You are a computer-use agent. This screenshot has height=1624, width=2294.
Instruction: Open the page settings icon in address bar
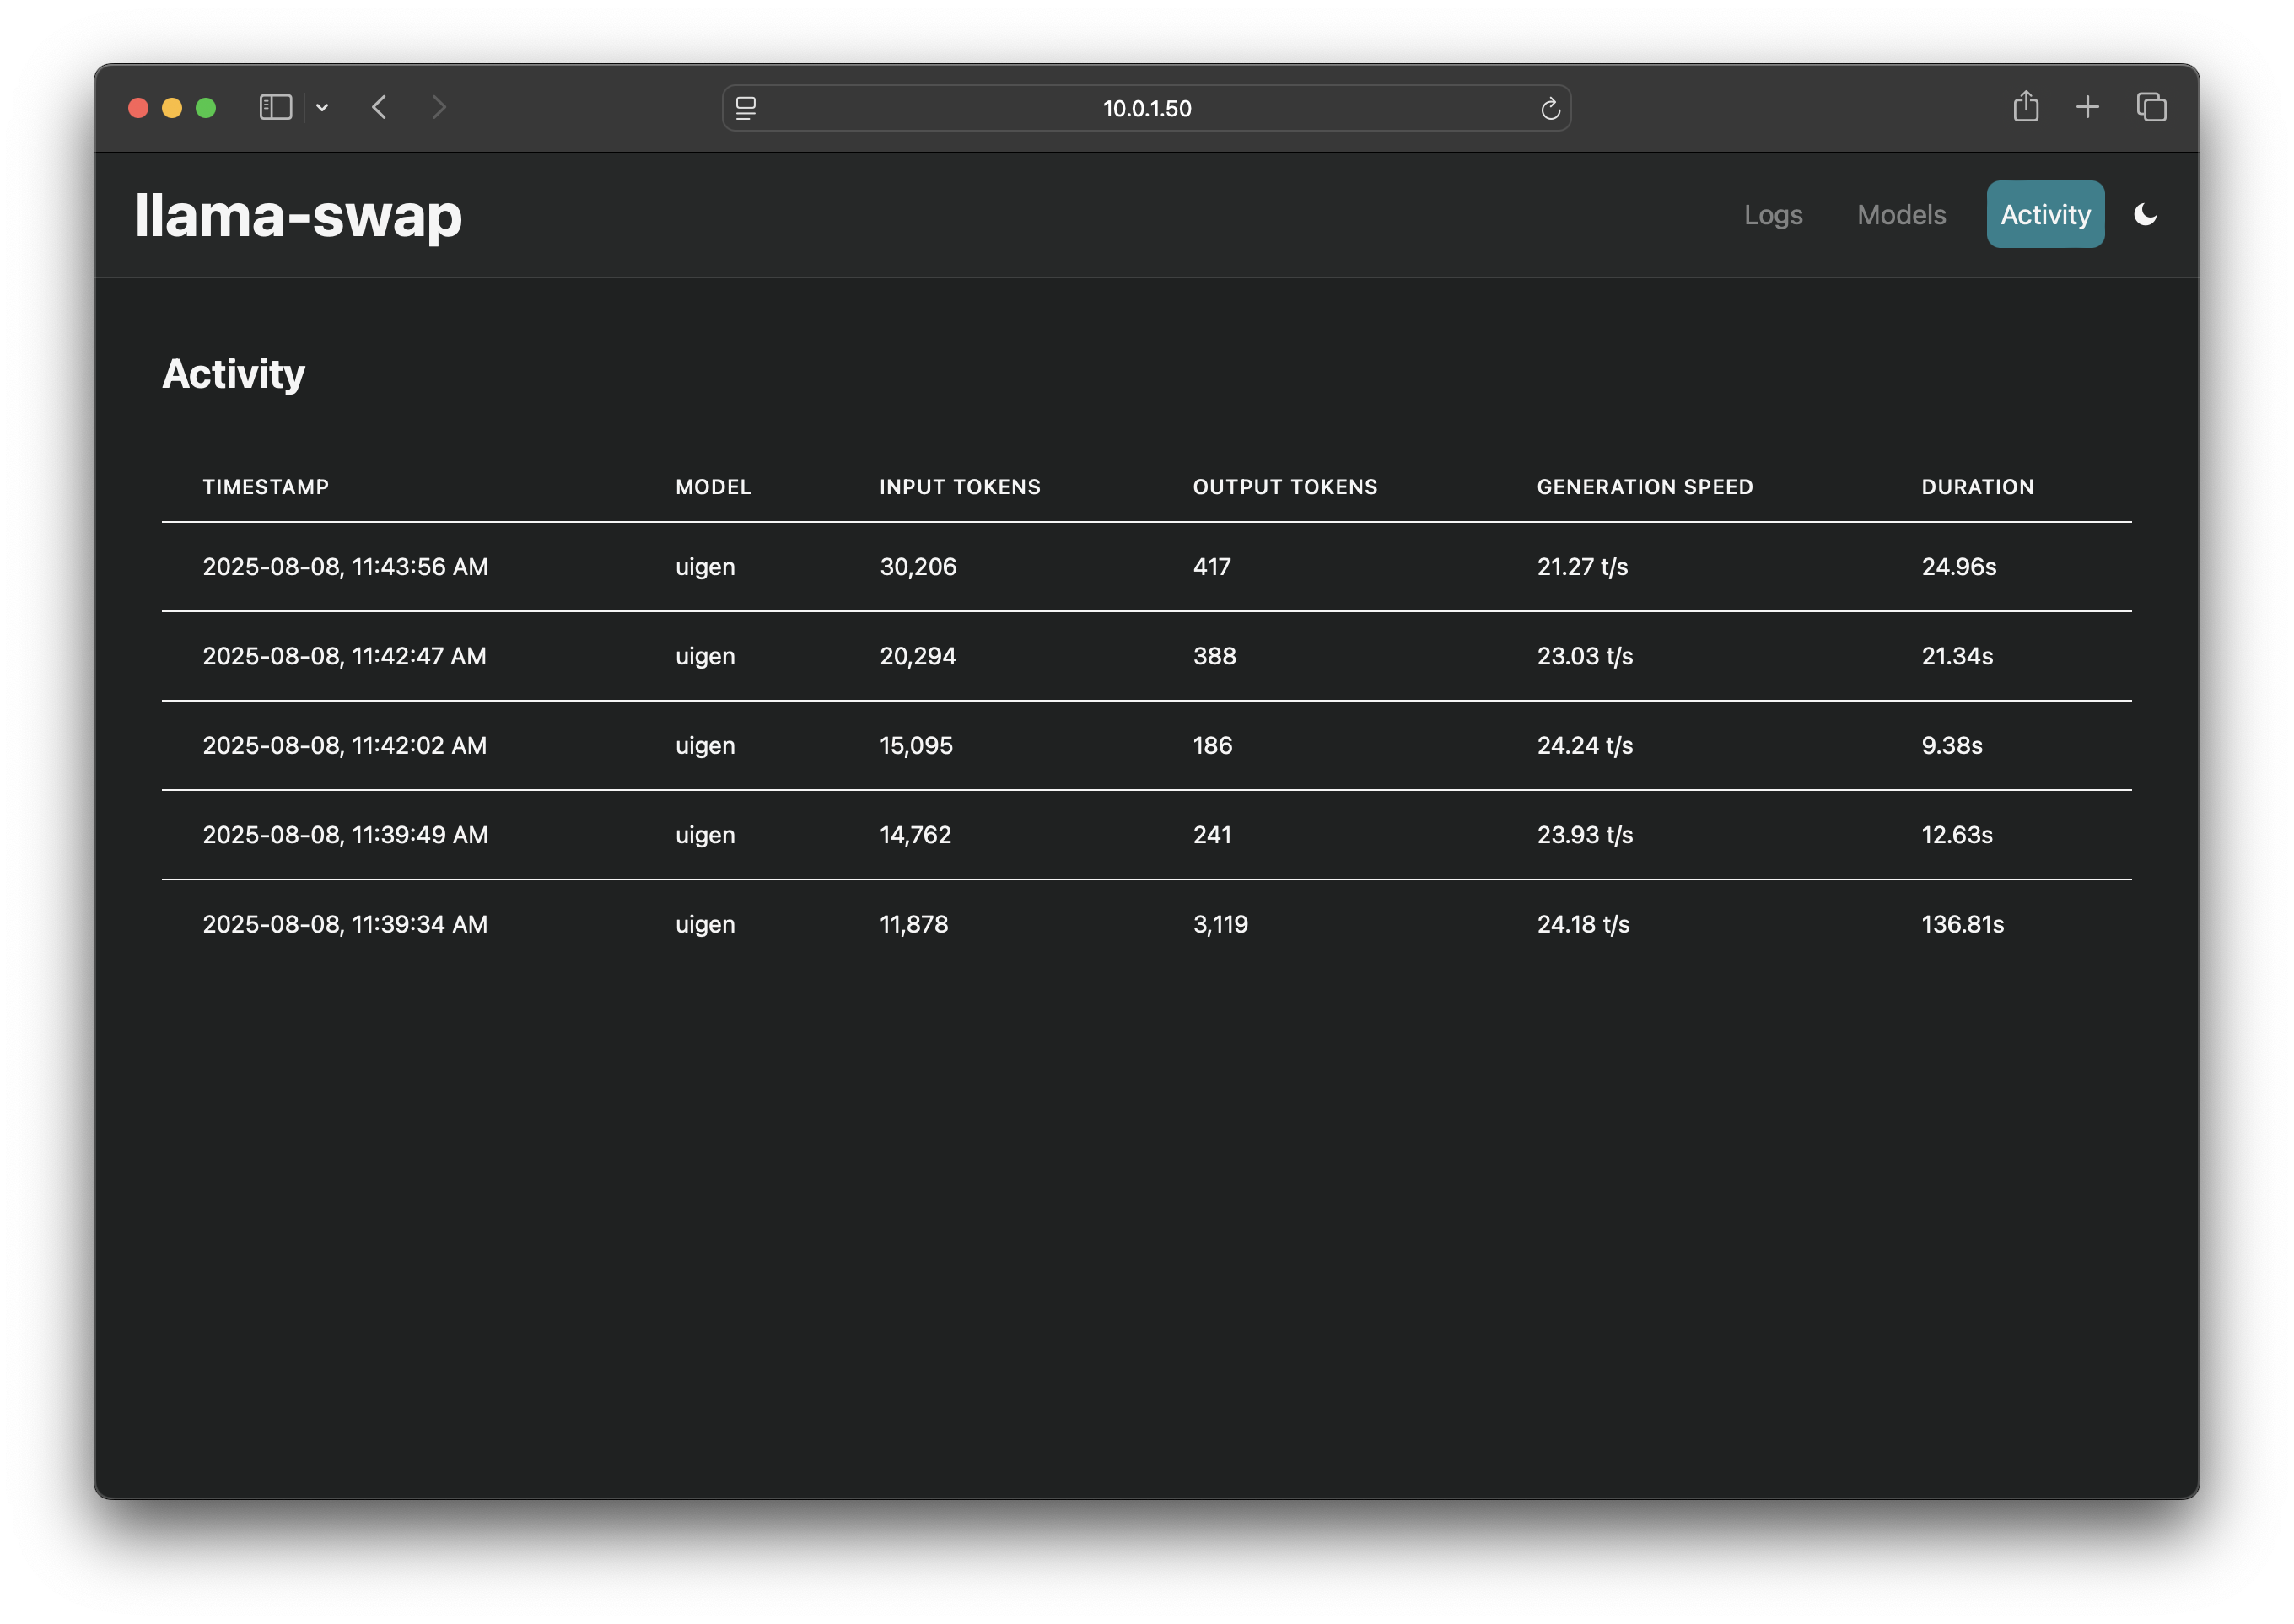pos(746,108)
